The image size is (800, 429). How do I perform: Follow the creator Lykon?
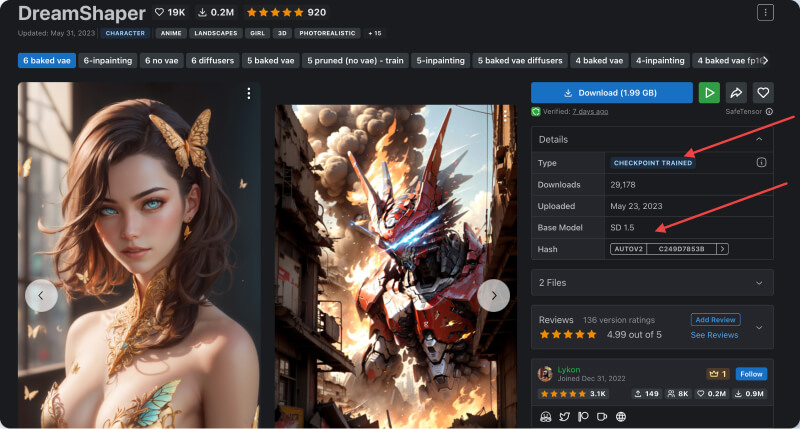(751, 374)
